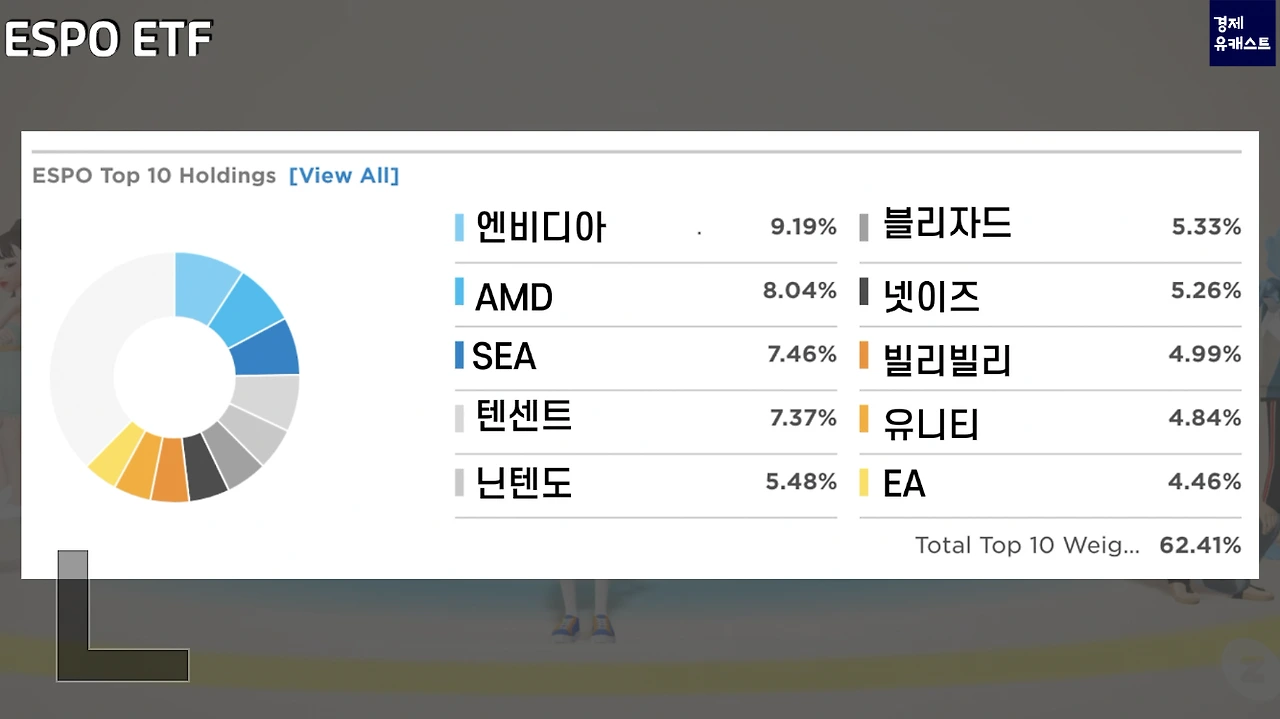The image size is (1280, 719).
Task: Select the 넷이즈 dark gray marker
Action: coord(864,291)
